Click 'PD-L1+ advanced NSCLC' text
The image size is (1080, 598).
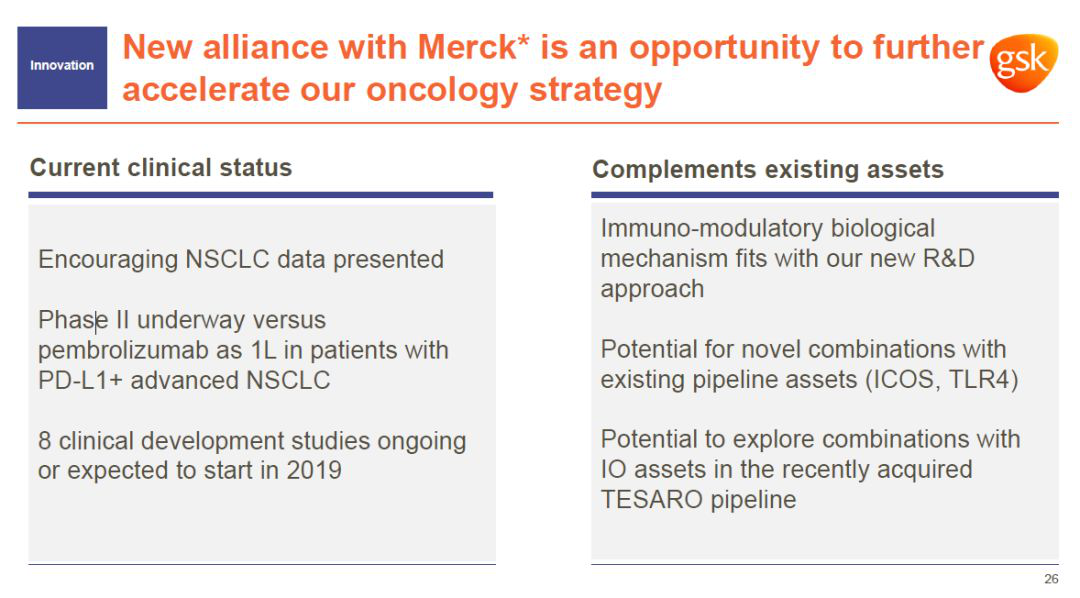(184, 380)
